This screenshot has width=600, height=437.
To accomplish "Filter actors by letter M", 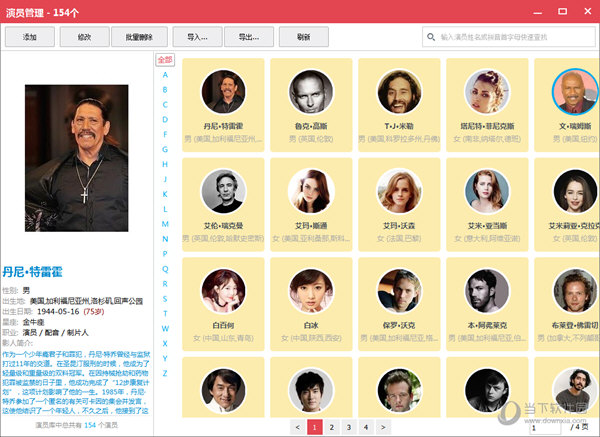I will tap(165, 224).
